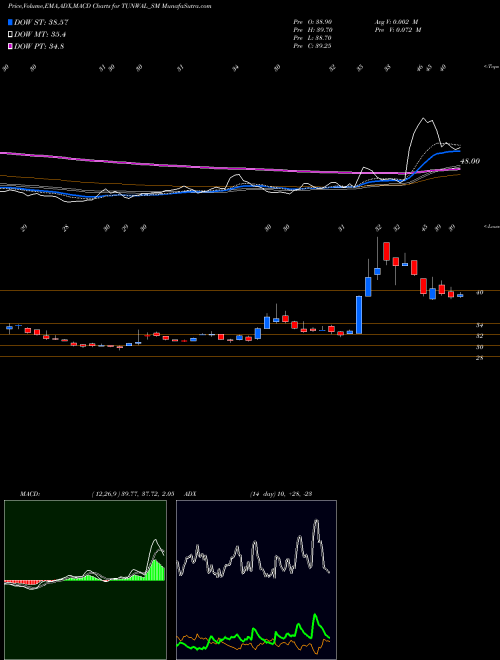Click the MACD histogram chart thumbnail
The width and height of the screenshot is (500, 660).
[85, 580]
